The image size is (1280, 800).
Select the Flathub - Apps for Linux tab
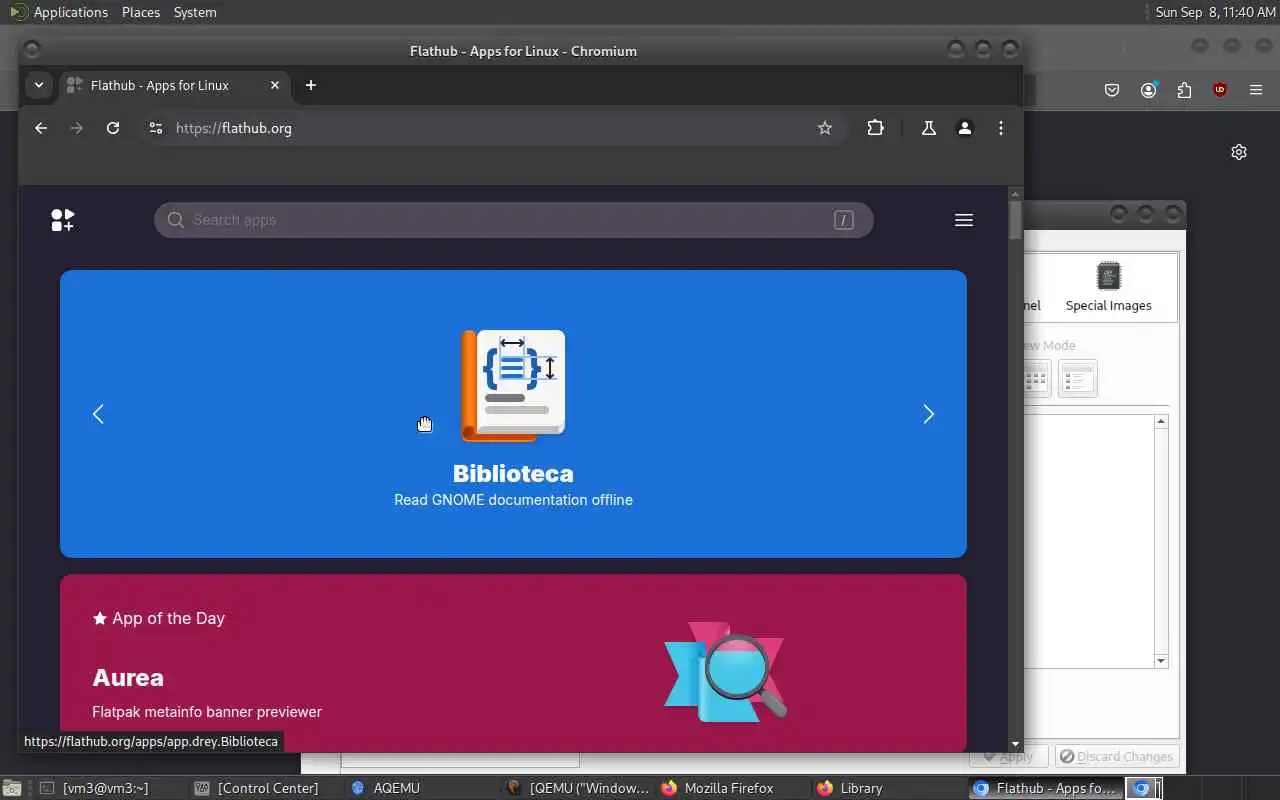176,85
